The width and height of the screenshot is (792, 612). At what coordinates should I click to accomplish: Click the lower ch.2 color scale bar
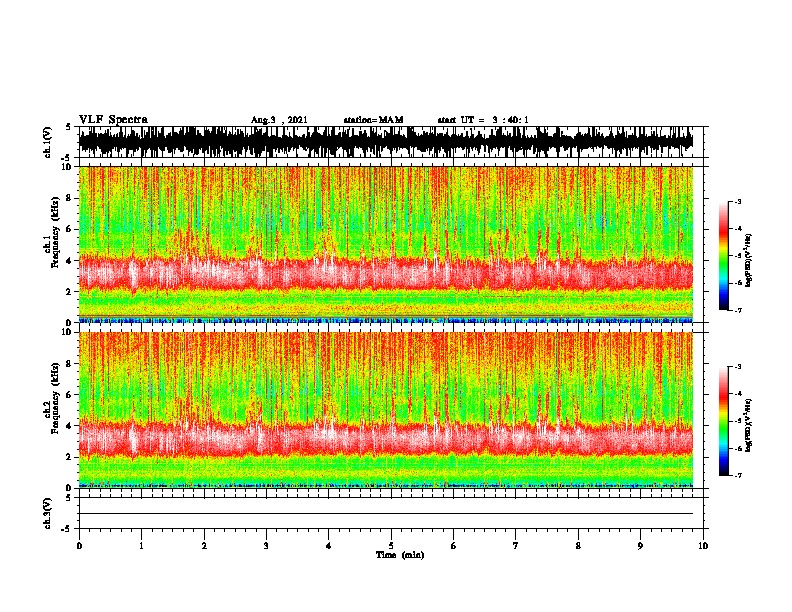pos(724,421)
